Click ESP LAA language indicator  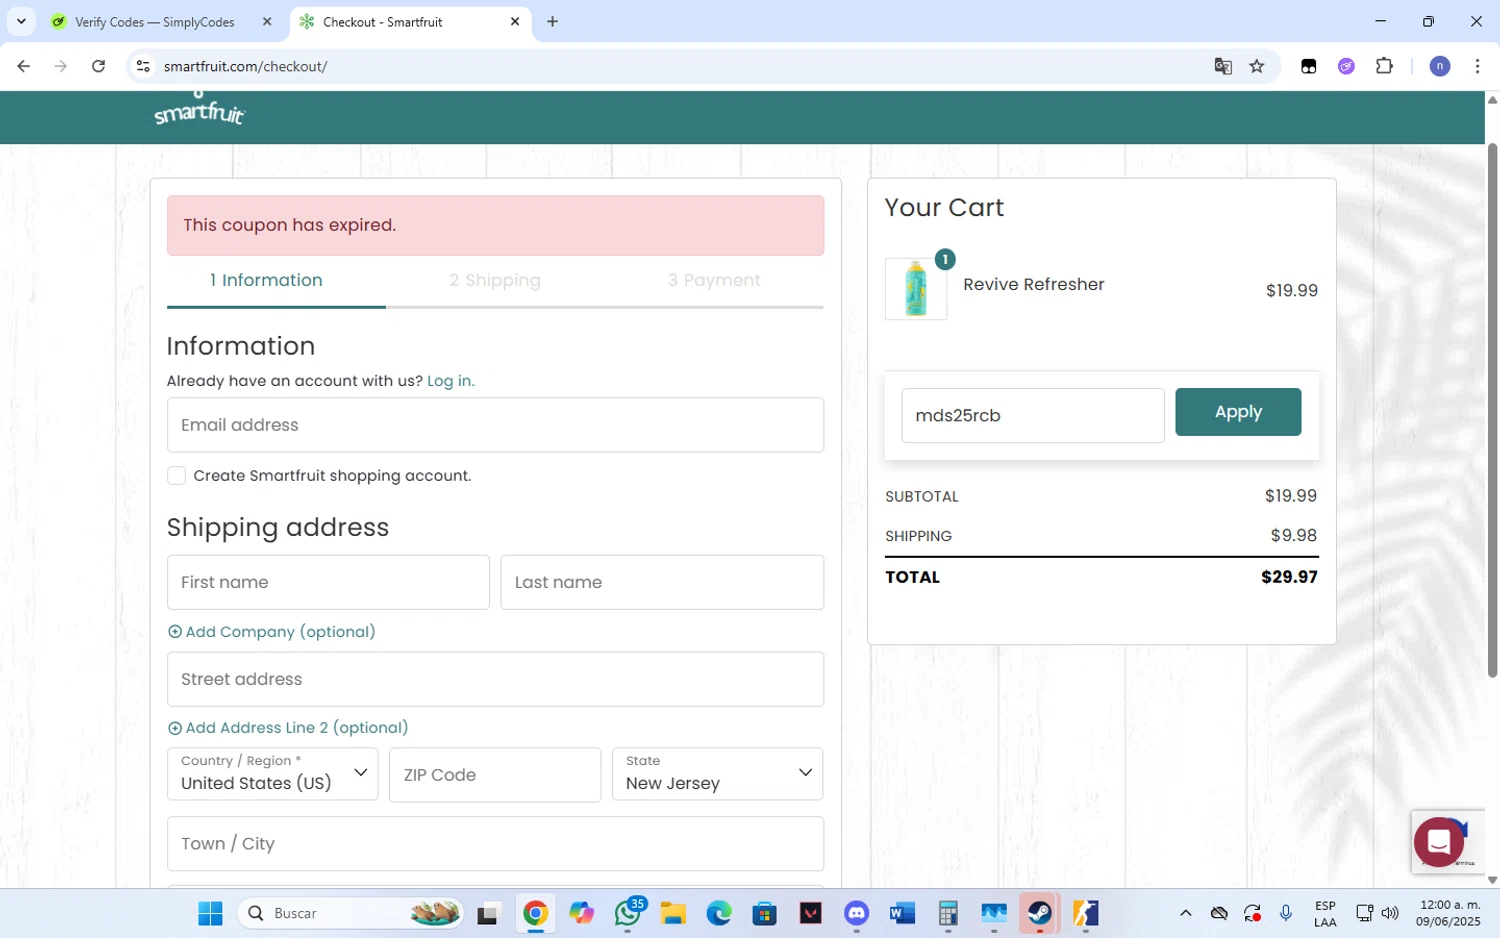[x=1325, y=913]
